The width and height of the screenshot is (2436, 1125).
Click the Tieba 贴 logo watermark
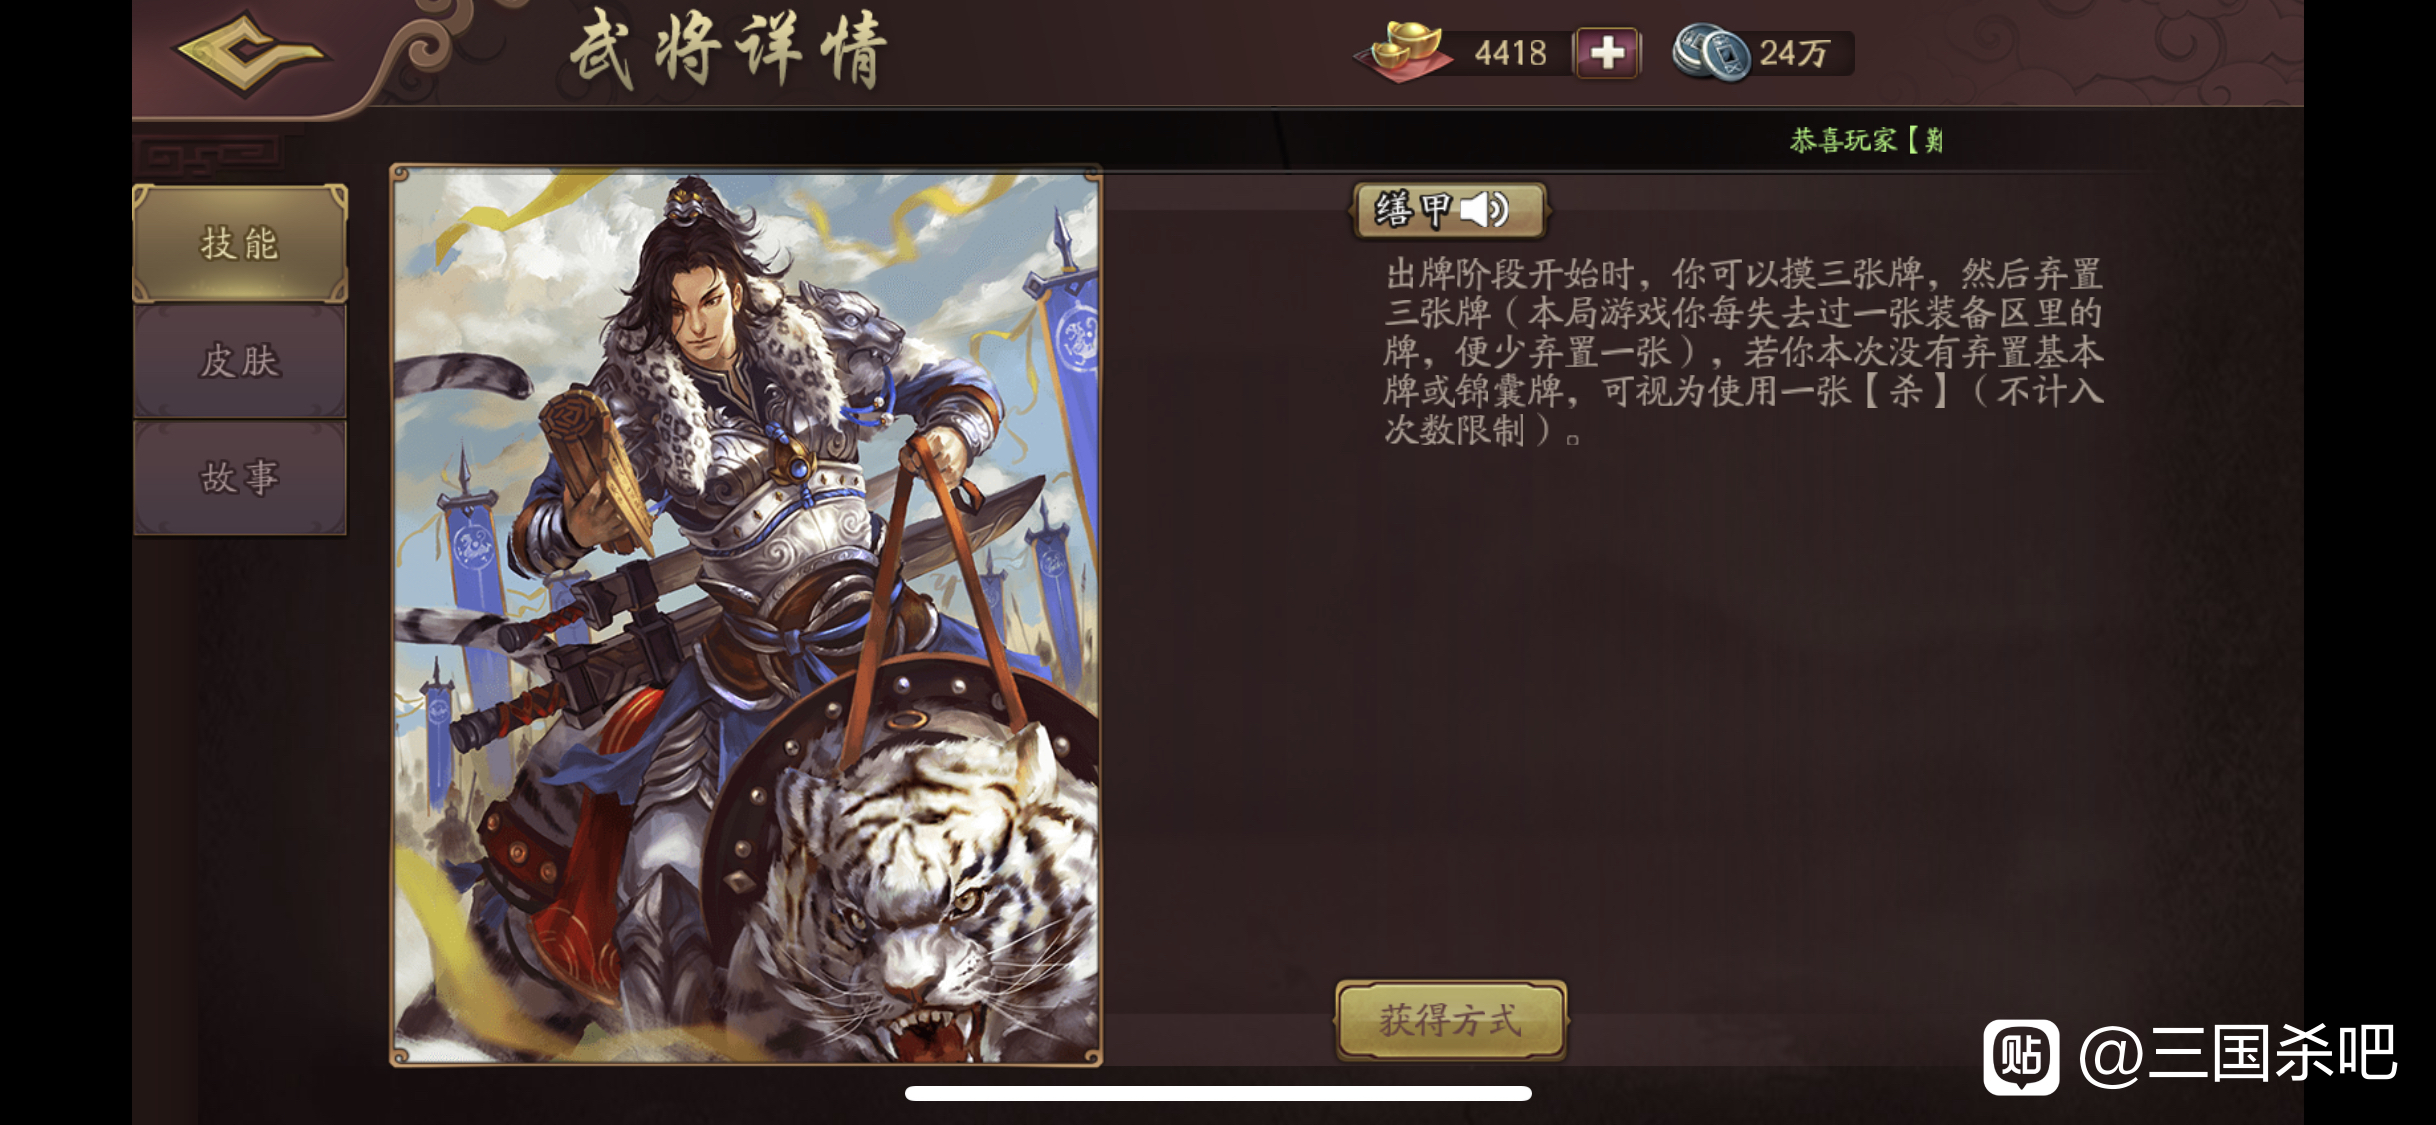pos(2021,1056)
